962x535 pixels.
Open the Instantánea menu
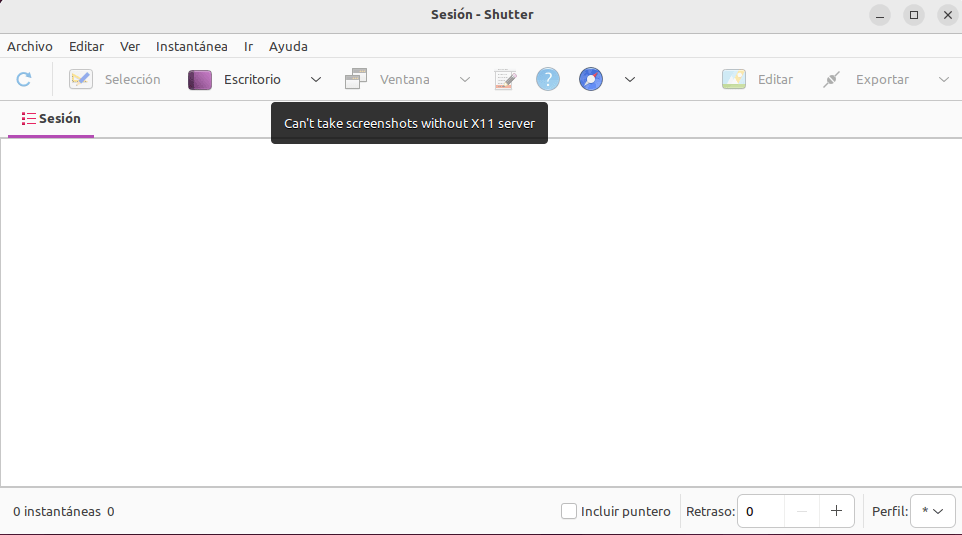[191, 47]
